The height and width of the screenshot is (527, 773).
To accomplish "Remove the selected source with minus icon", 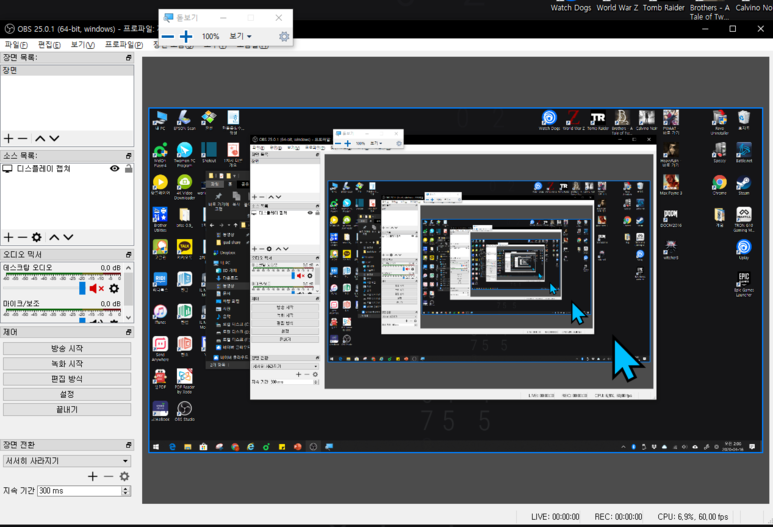I will [x=23, y=238].
